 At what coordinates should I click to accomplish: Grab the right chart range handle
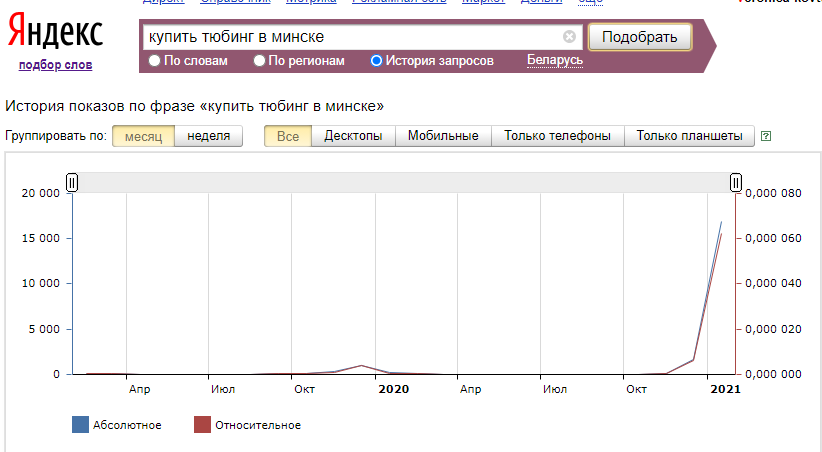tap(736, 181)
